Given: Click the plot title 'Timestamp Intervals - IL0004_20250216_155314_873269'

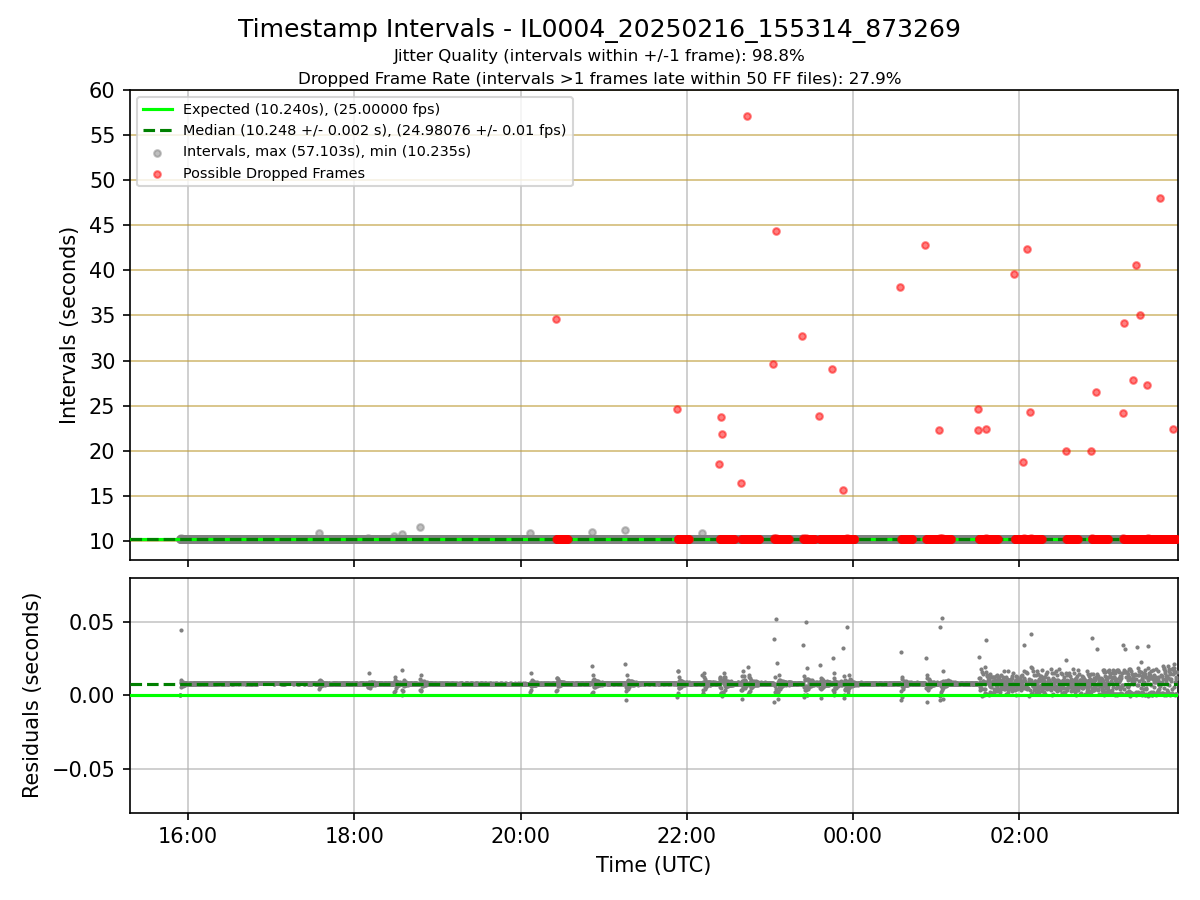Looking at the screenshot, I should 599,29.
